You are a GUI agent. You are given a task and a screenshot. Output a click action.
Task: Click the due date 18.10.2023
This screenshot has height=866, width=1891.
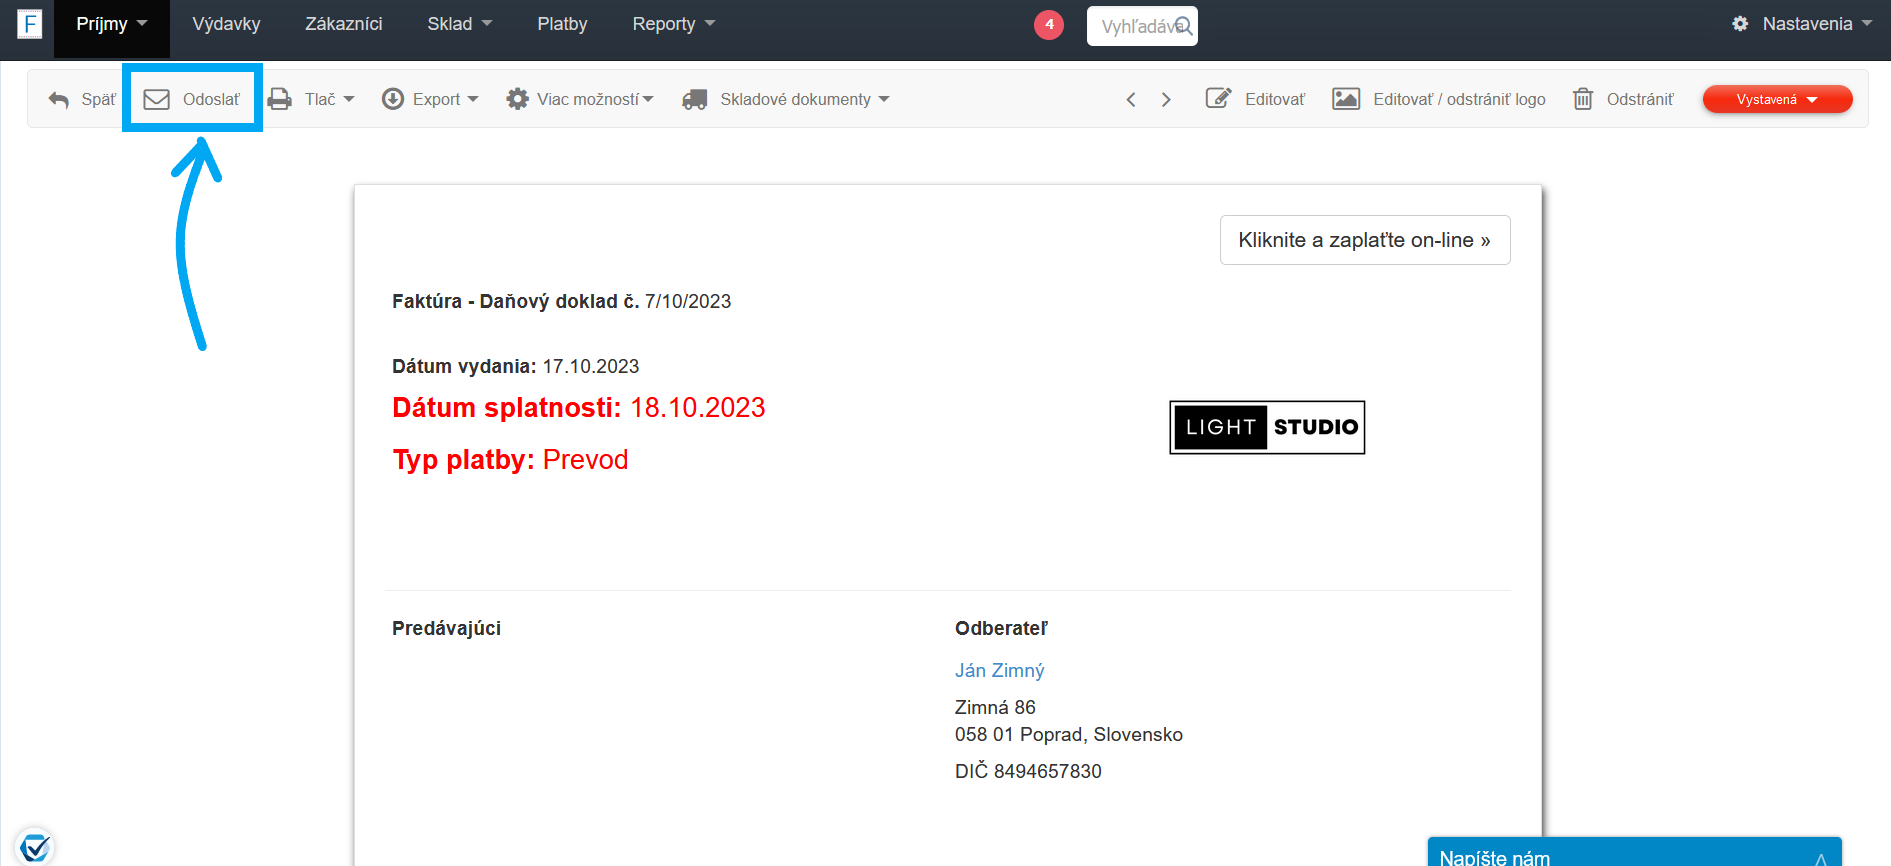(x=698, y=407)
